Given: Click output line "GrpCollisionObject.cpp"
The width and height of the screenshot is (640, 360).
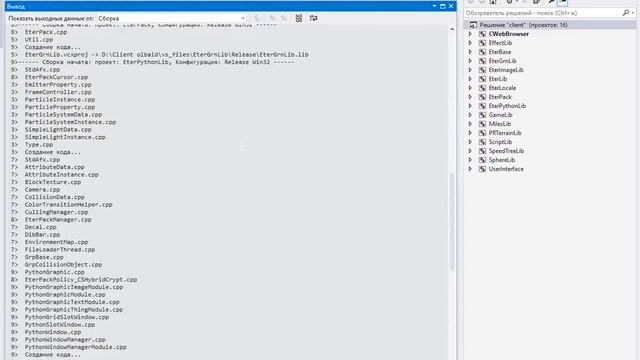Looking at the screenshot, I should (x=63, y=264).
